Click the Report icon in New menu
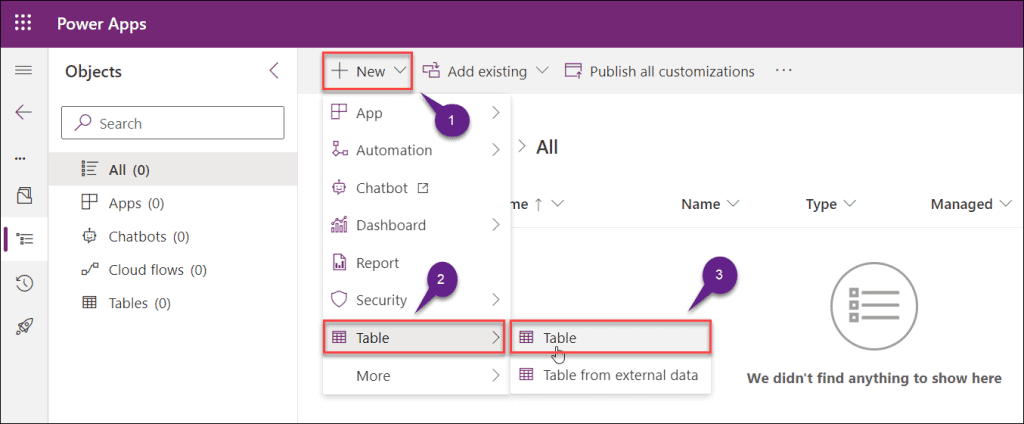This screenshot has height=424, width=1024. (339, 263)
